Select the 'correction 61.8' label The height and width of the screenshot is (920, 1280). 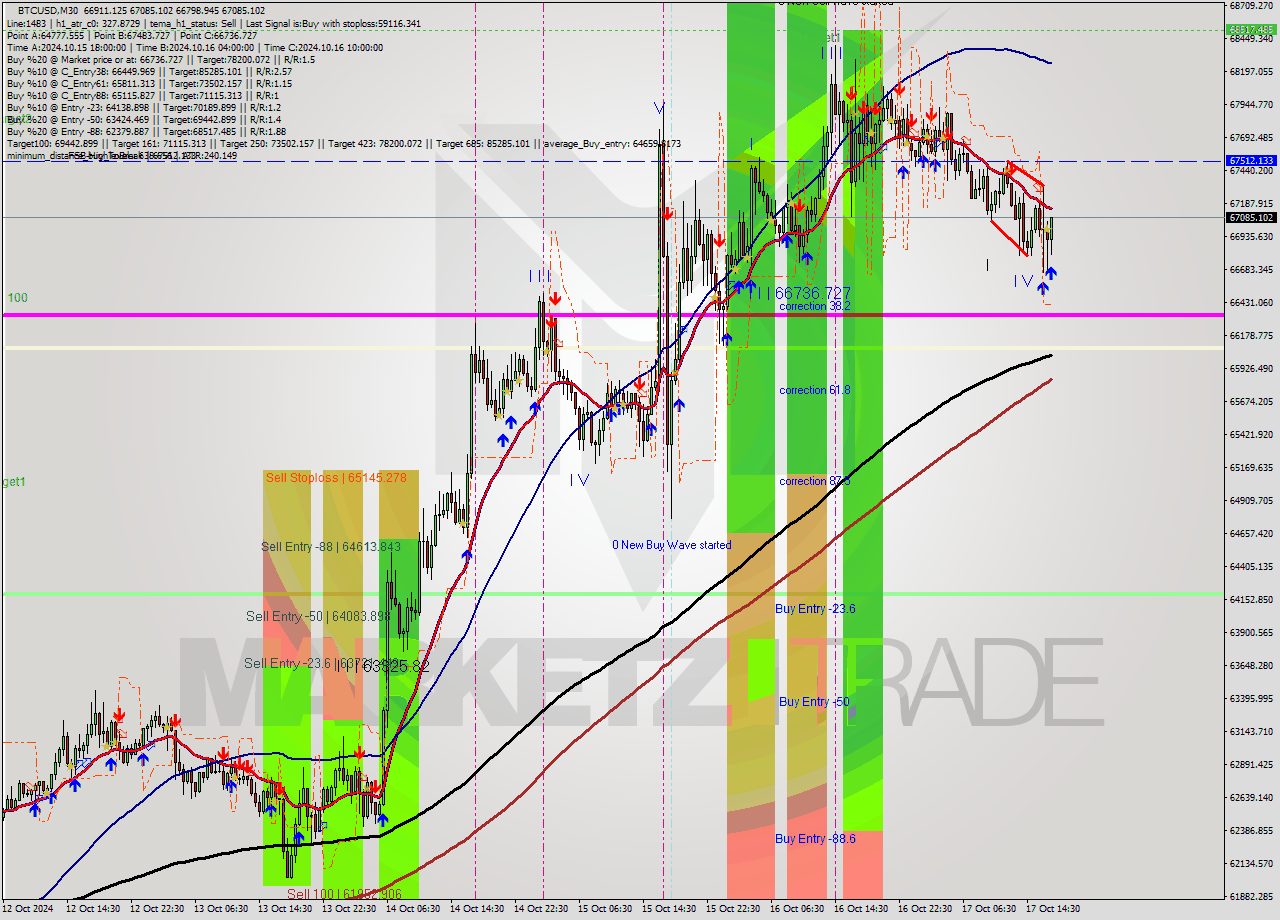click(x=815, y=390)
